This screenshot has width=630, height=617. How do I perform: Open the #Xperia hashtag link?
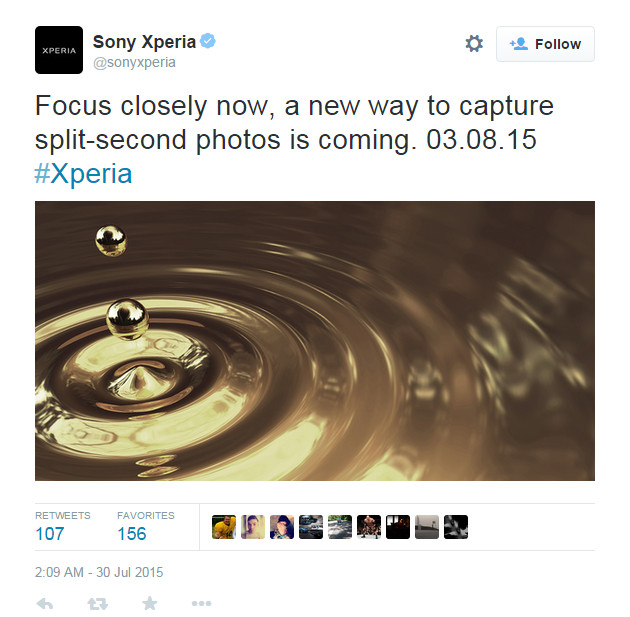click(x=83, y=174)
